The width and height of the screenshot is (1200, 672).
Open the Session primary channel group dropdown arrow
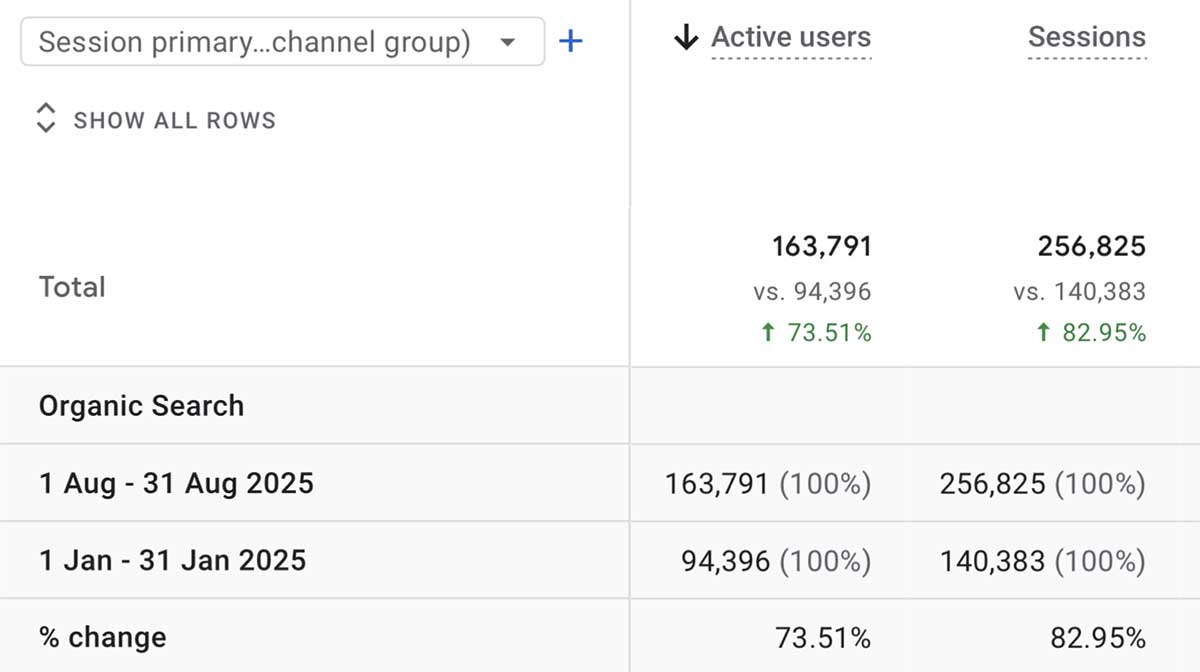coord(509,42)
